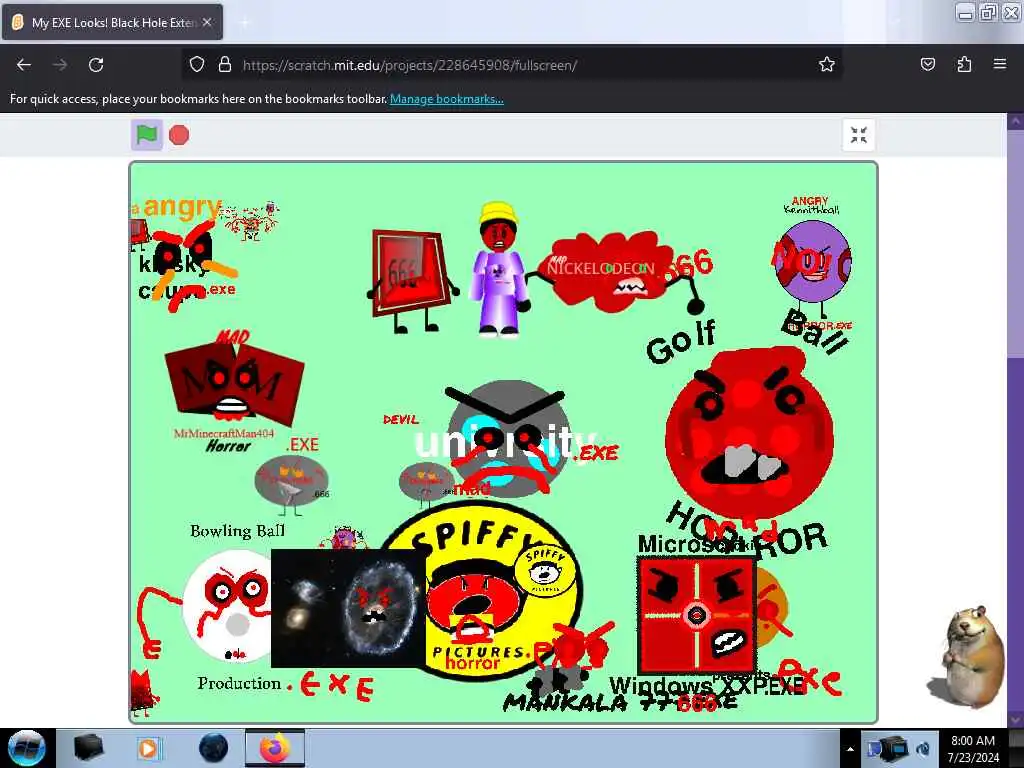Reload the page
Screen dimensions: 1024x768
96,65
